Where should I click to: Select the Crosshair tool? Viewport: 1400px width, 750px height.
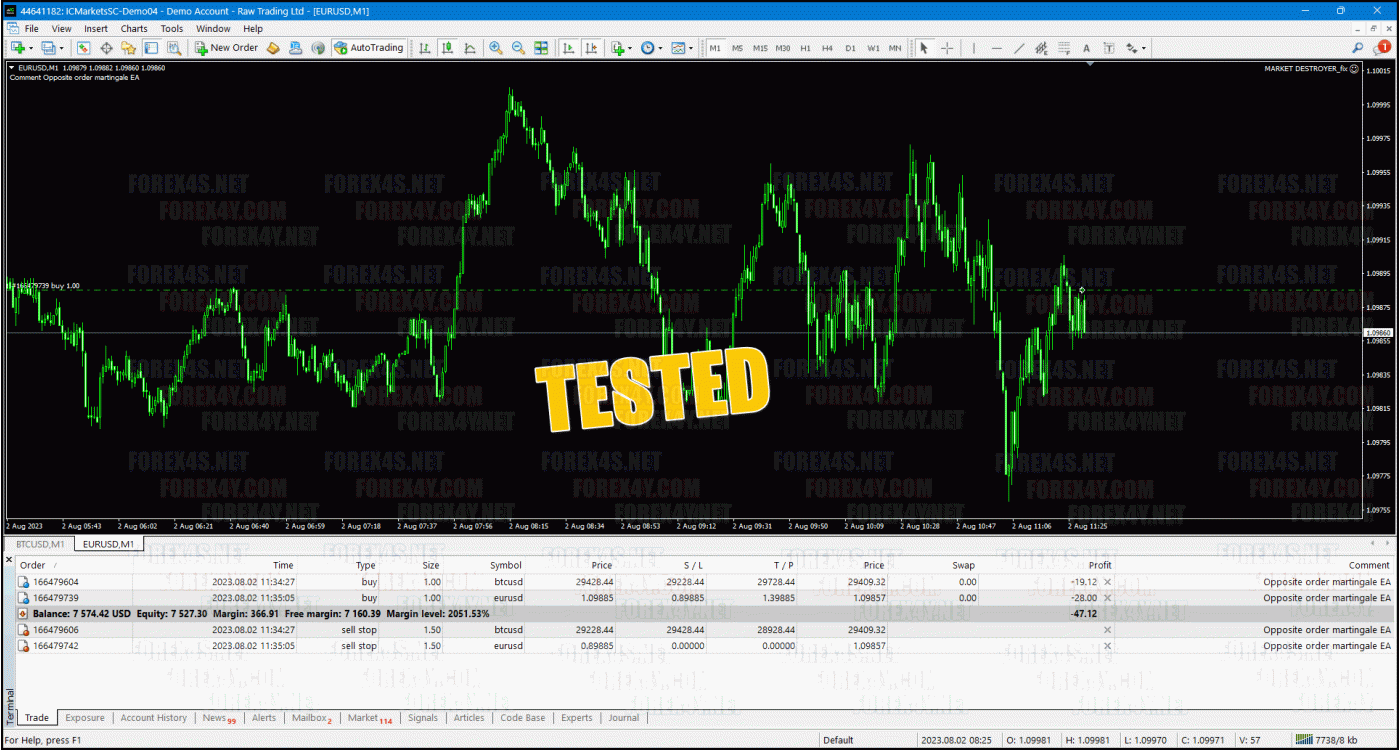tap(946, 47)
